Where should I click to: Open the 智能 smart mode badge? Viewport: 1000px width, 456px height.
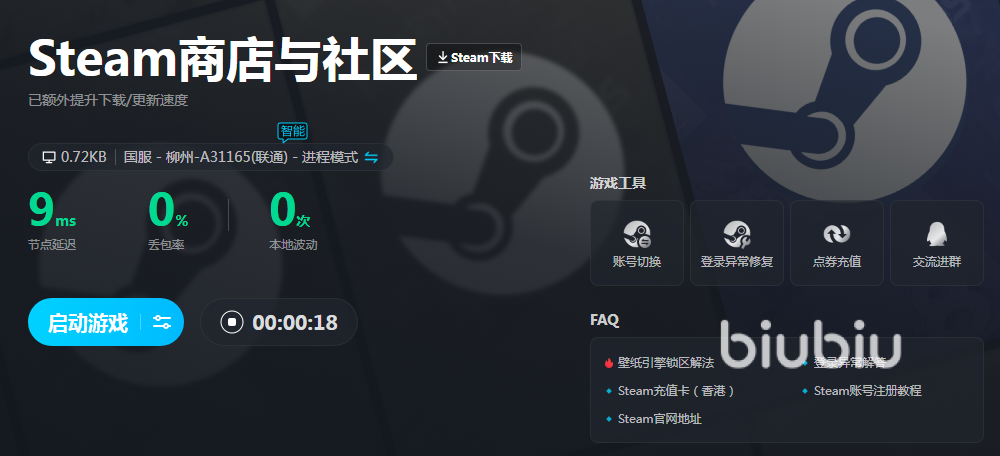(293, 131)
